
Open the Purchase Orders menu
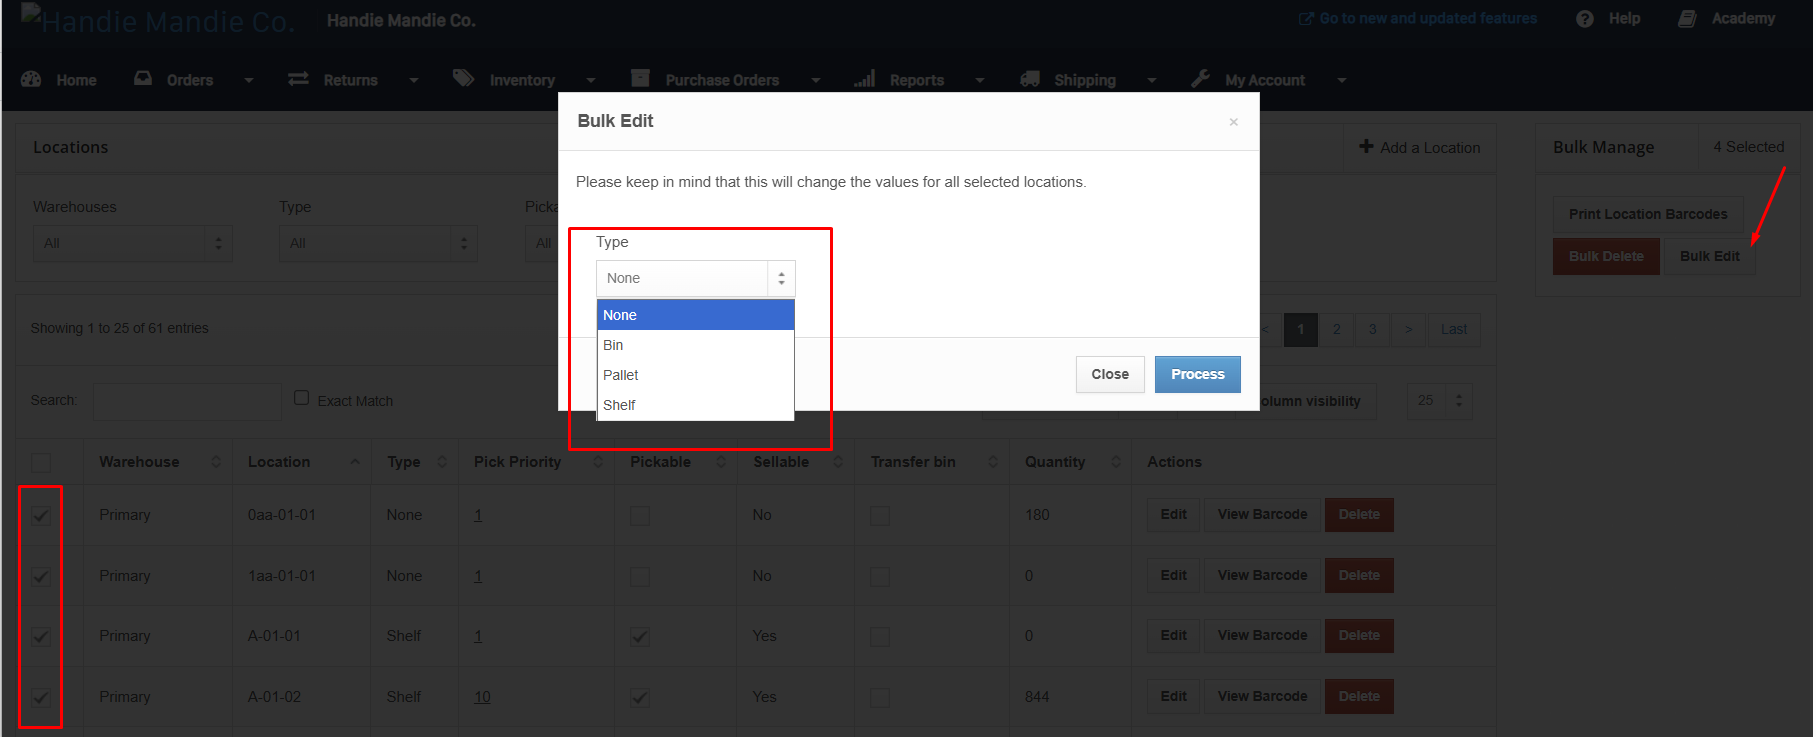722,80
